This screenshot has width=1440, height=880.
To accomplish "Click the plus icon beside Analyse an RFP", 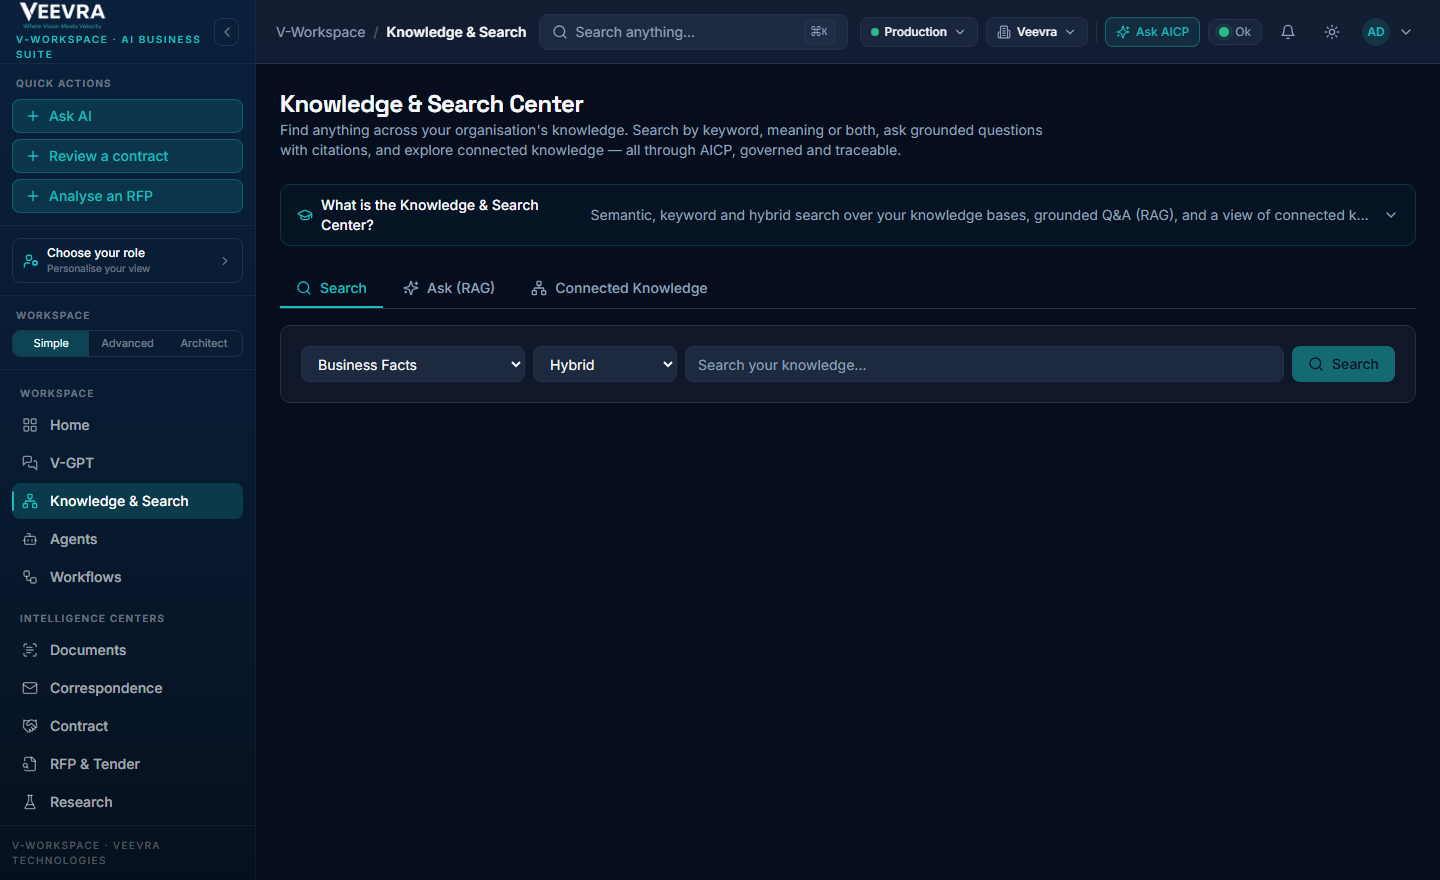I will pyautogui.click(x=33, y=196).
